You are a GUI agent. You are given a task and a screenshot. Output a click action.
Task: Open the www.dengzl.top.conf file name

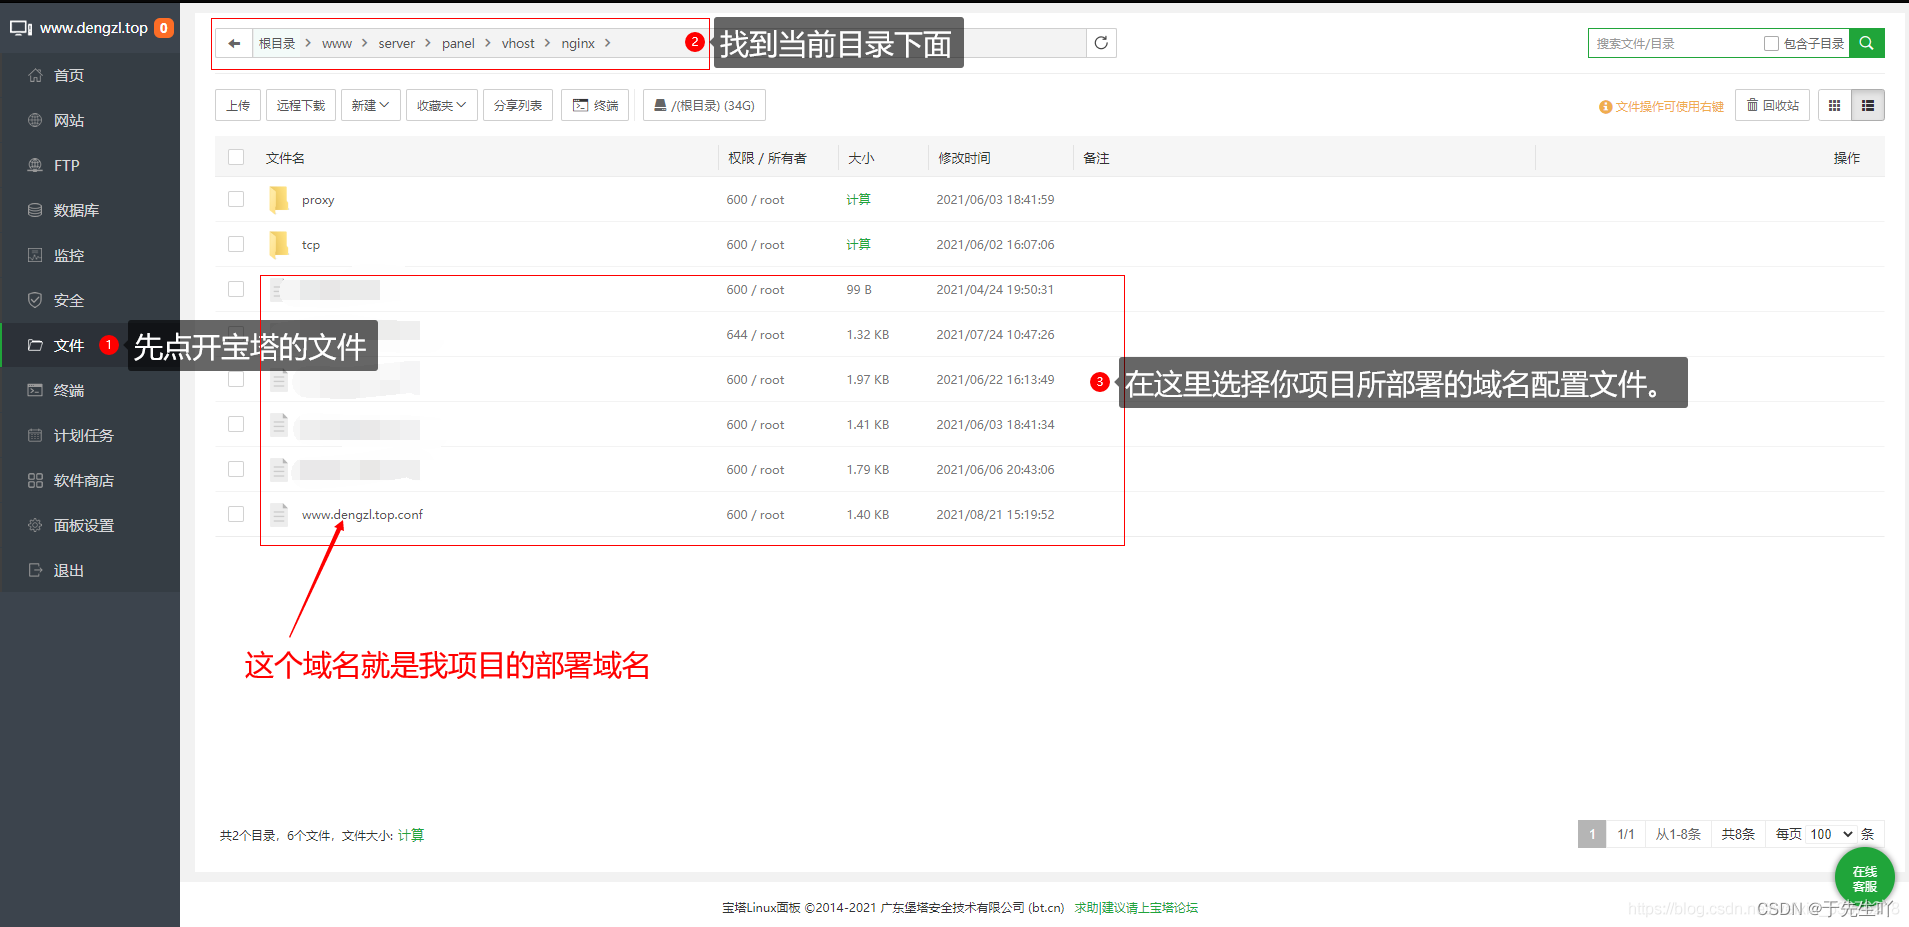pos(362,514)
